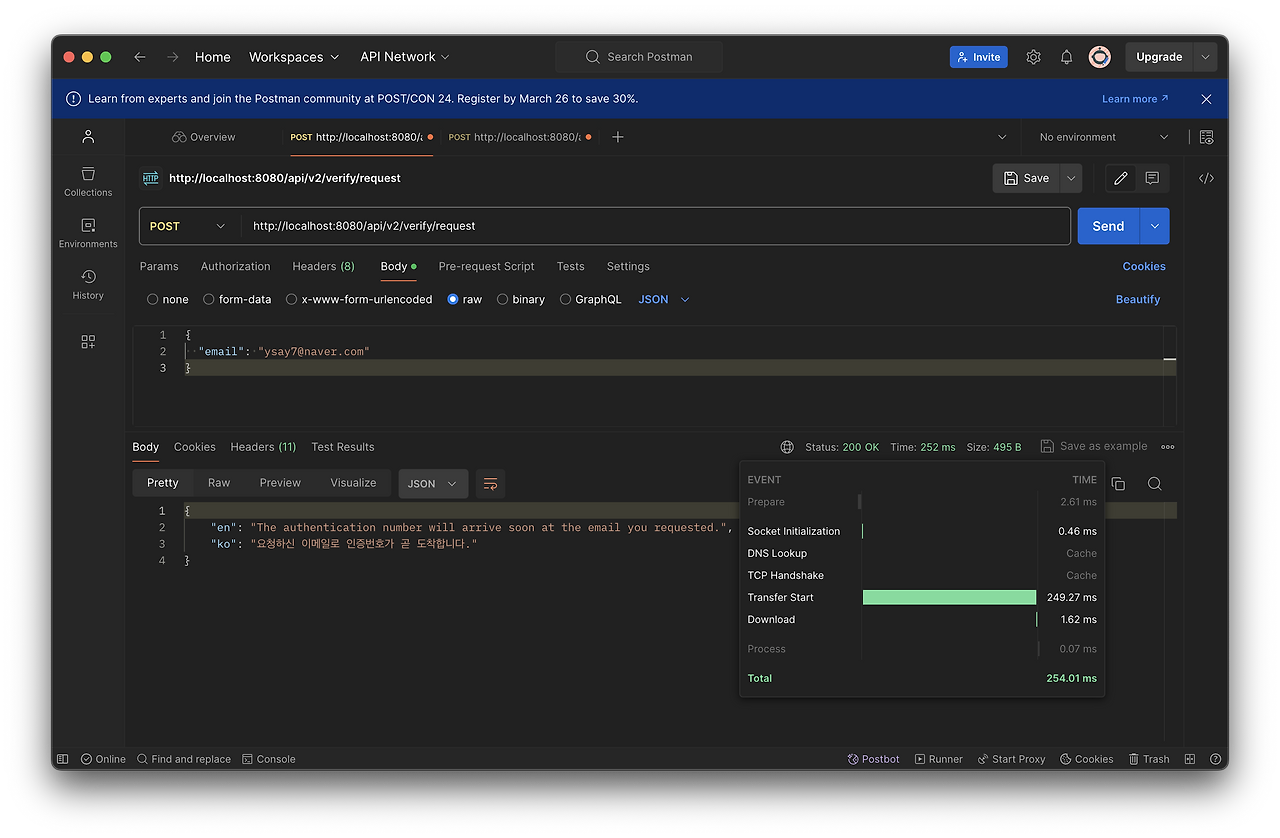Click the blue Send button

(x=1108, y=226)
